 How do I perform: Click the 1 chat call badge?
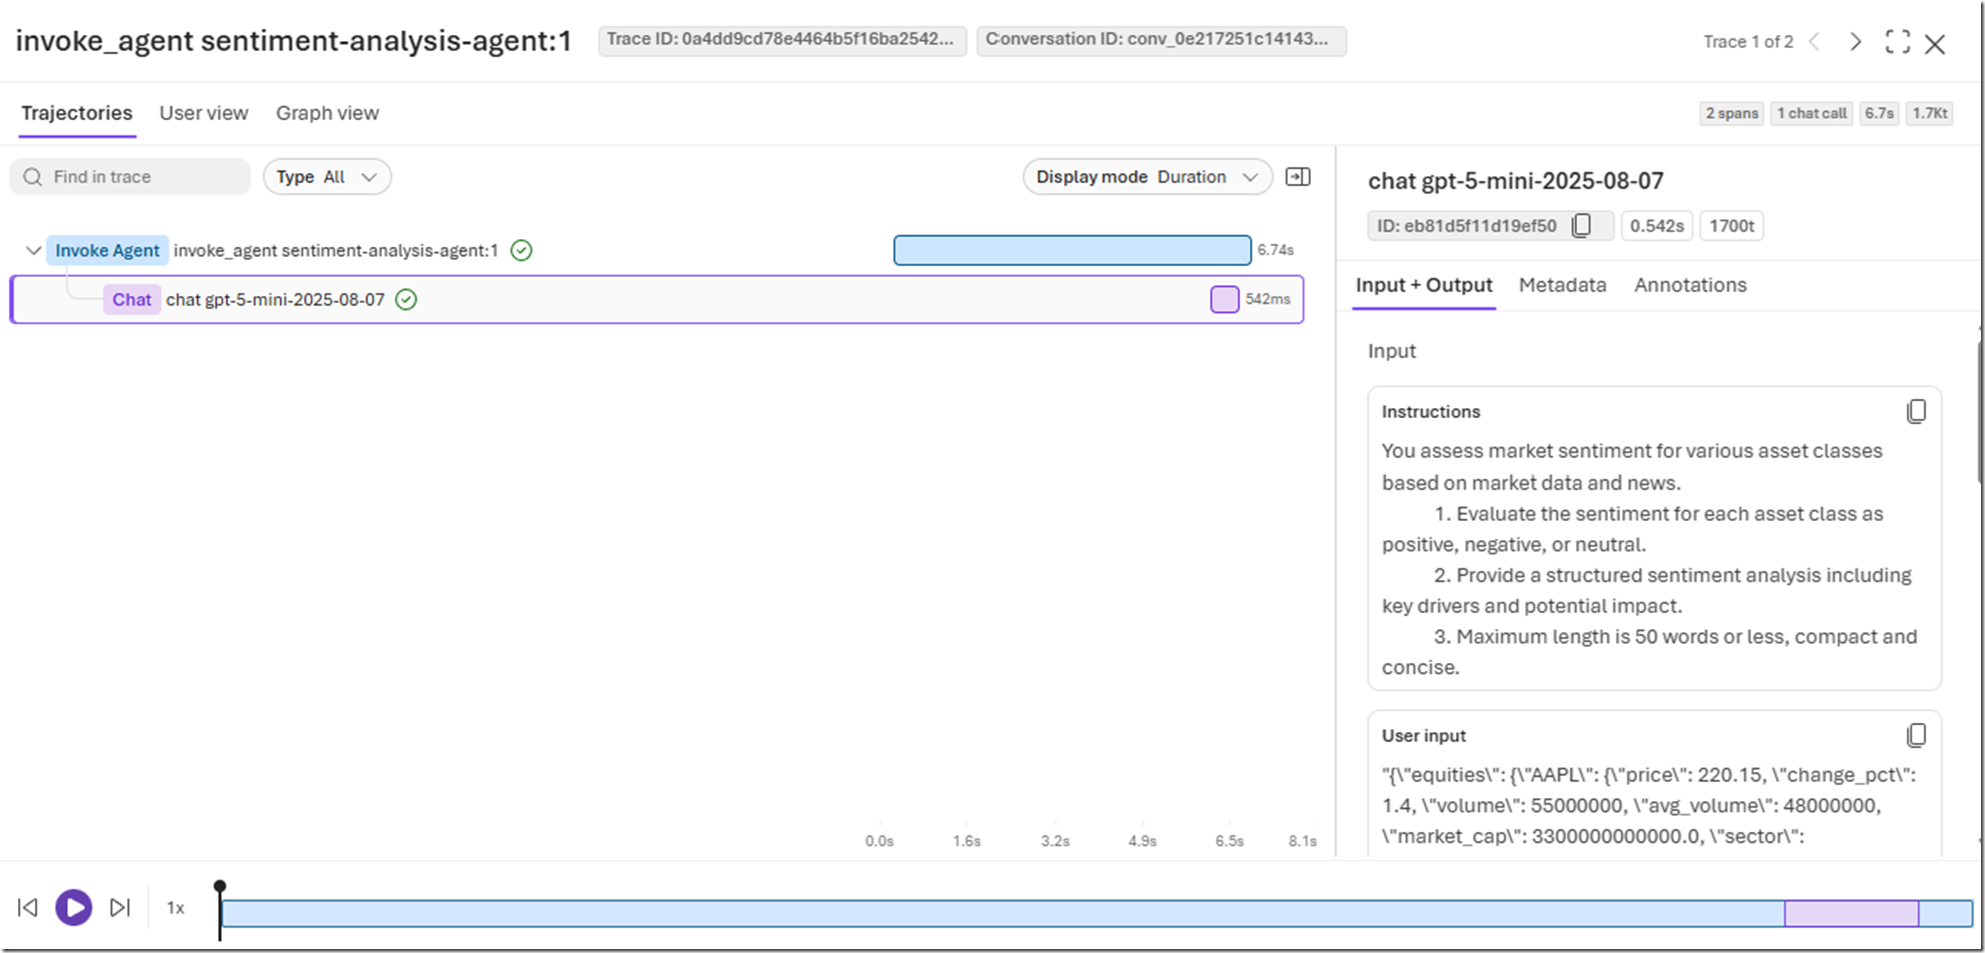[1812, 113]
